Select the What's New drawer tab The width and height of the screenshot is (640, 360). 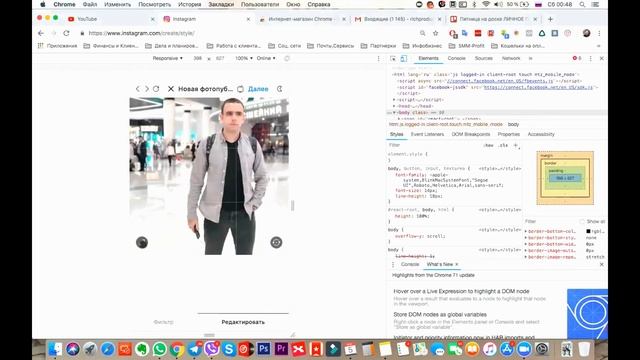440,264
